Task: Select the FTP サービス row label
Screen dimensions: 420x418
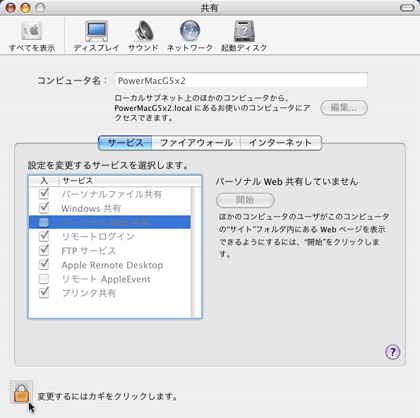Action: coord(89,251)
